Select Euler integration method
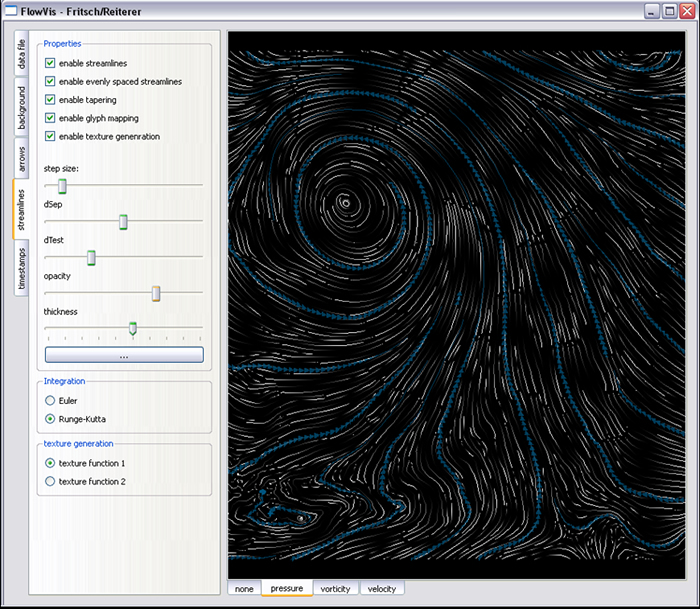700x609 pixels. (x=50, y=401)
